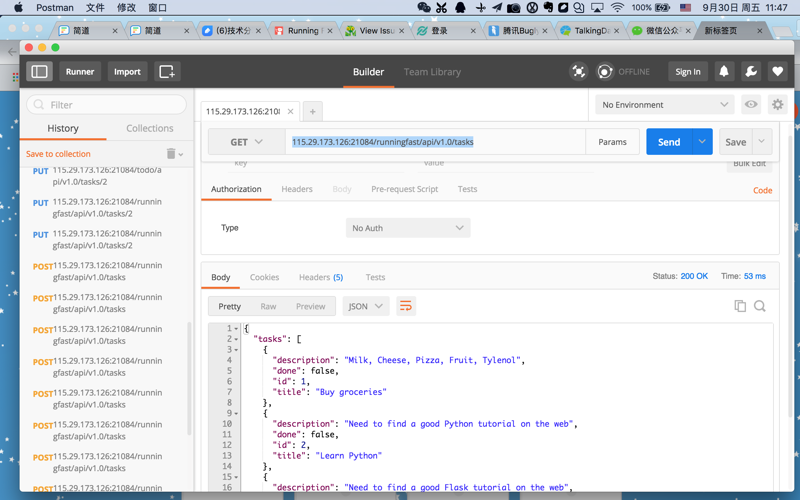Open the request Tests tab
The height and width of the screenshot is (500, 800).
click(467, 189)
